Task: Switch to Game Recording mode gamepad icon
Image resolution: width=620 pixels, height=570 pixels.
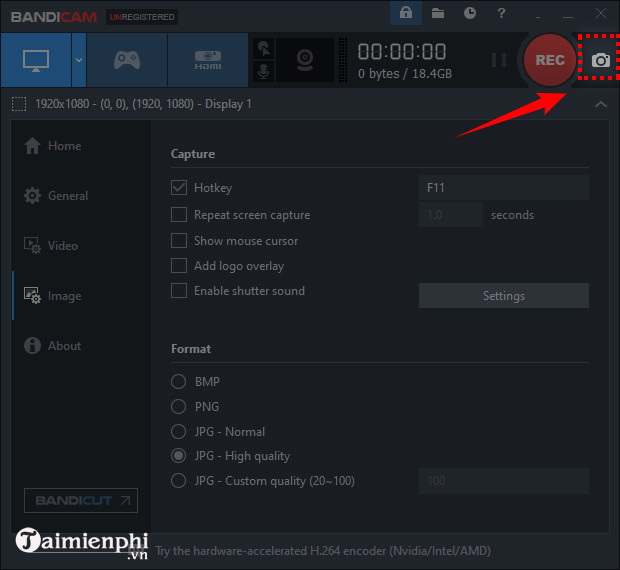Action: click(x=127, y=60)
